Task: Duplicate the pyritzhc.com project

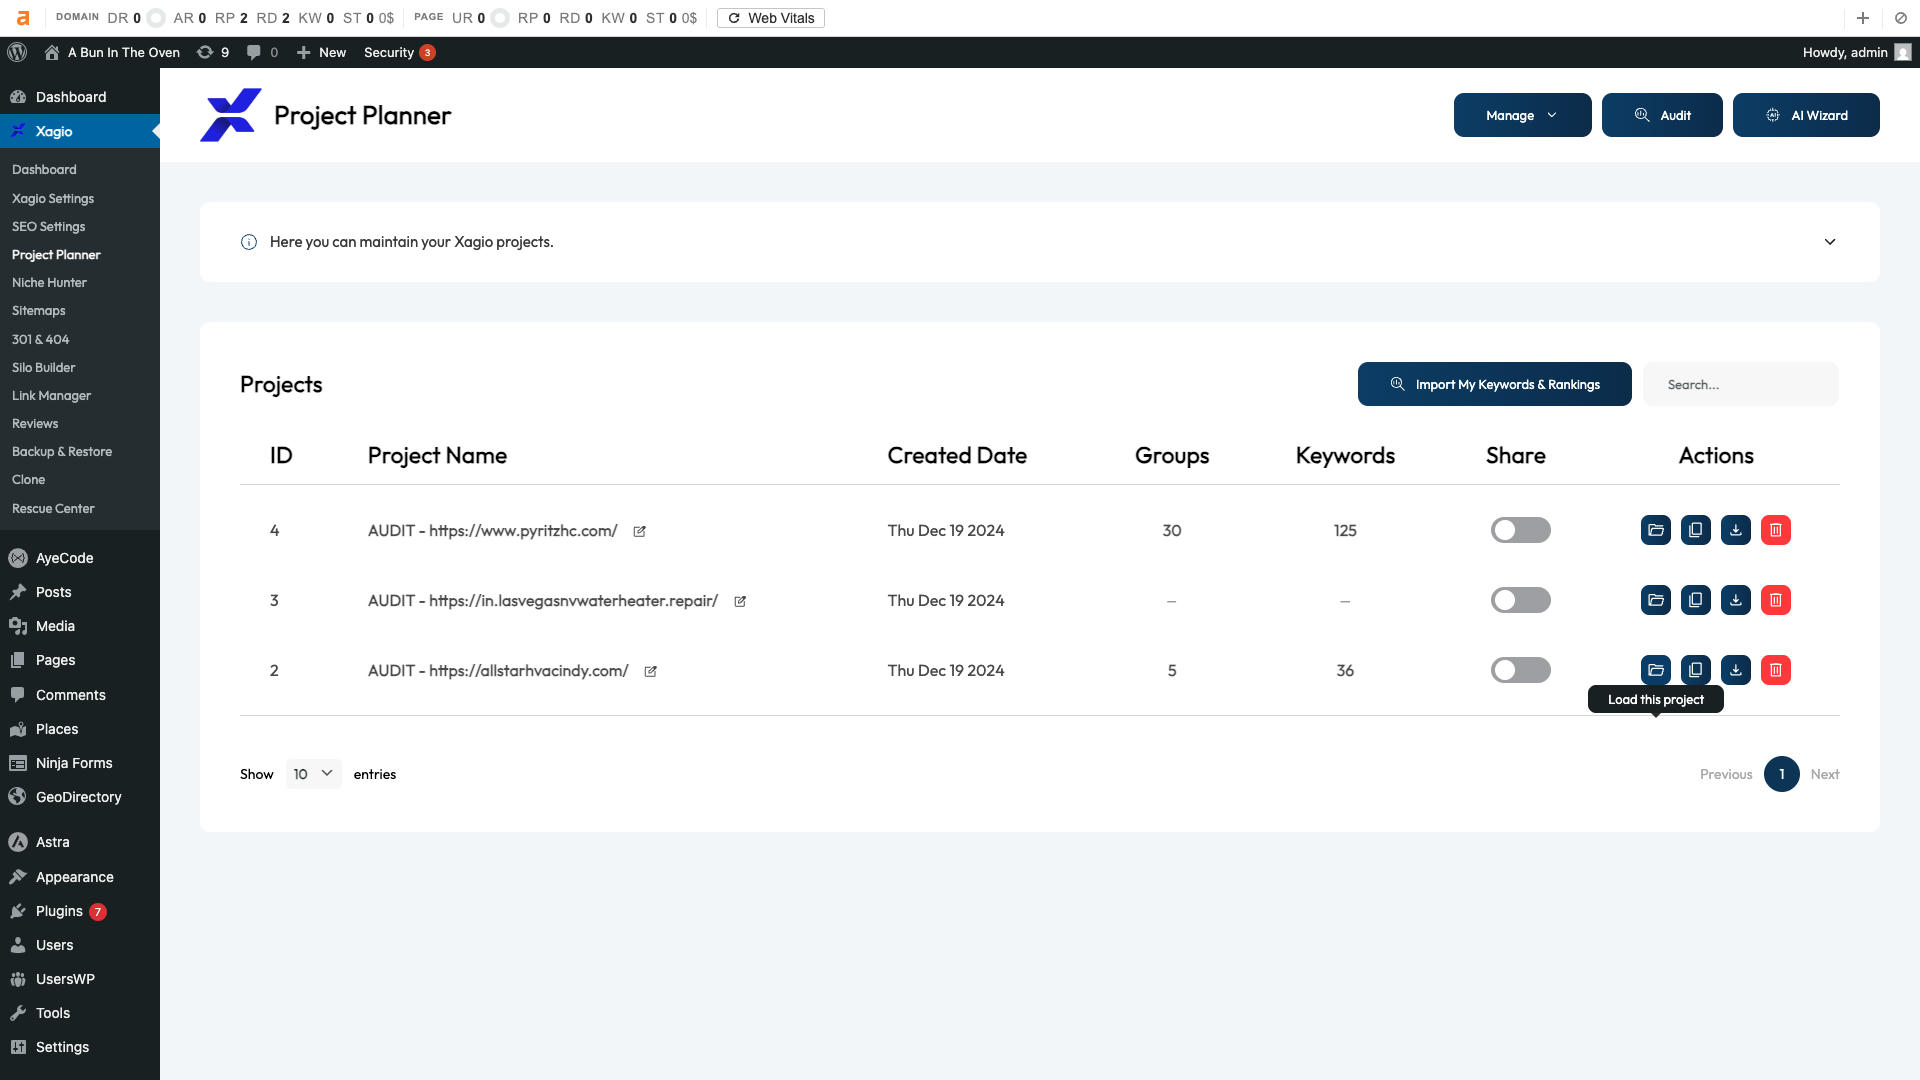Action: (1696, 530)
